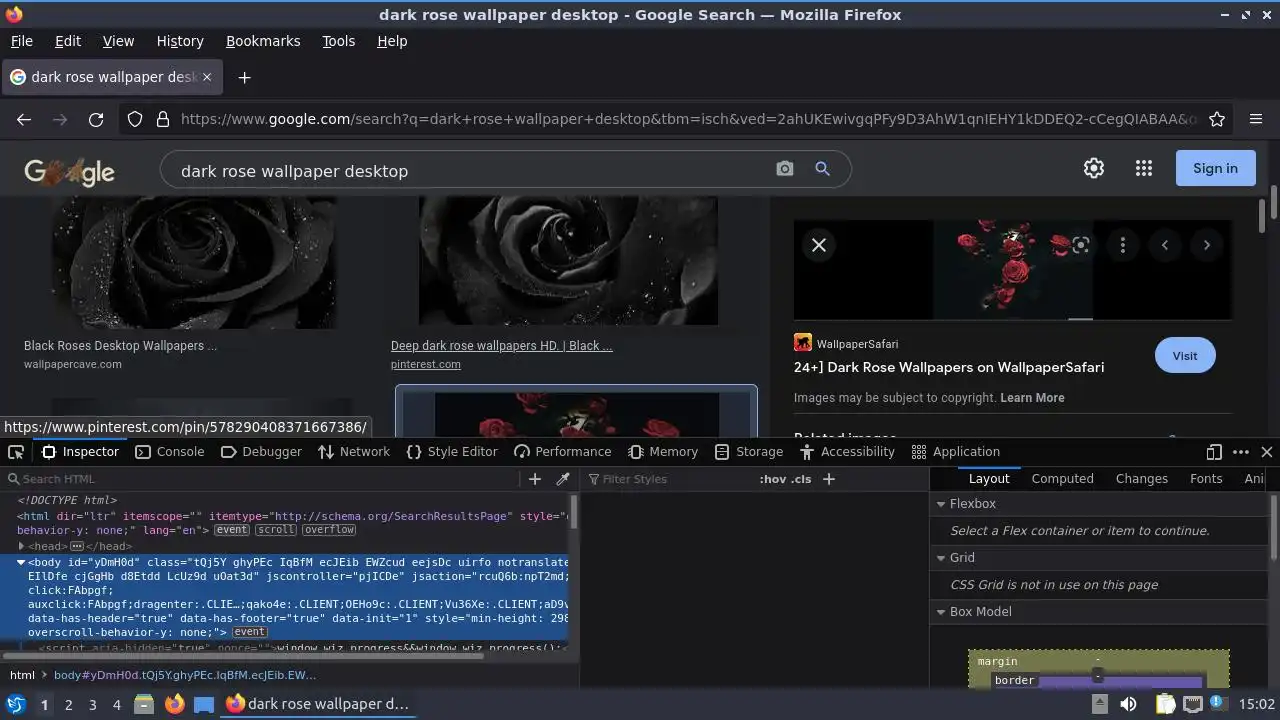Screen dimensions: 1280x720
Task: Open the preview three-dot more options
Action: click(1123, 245)
